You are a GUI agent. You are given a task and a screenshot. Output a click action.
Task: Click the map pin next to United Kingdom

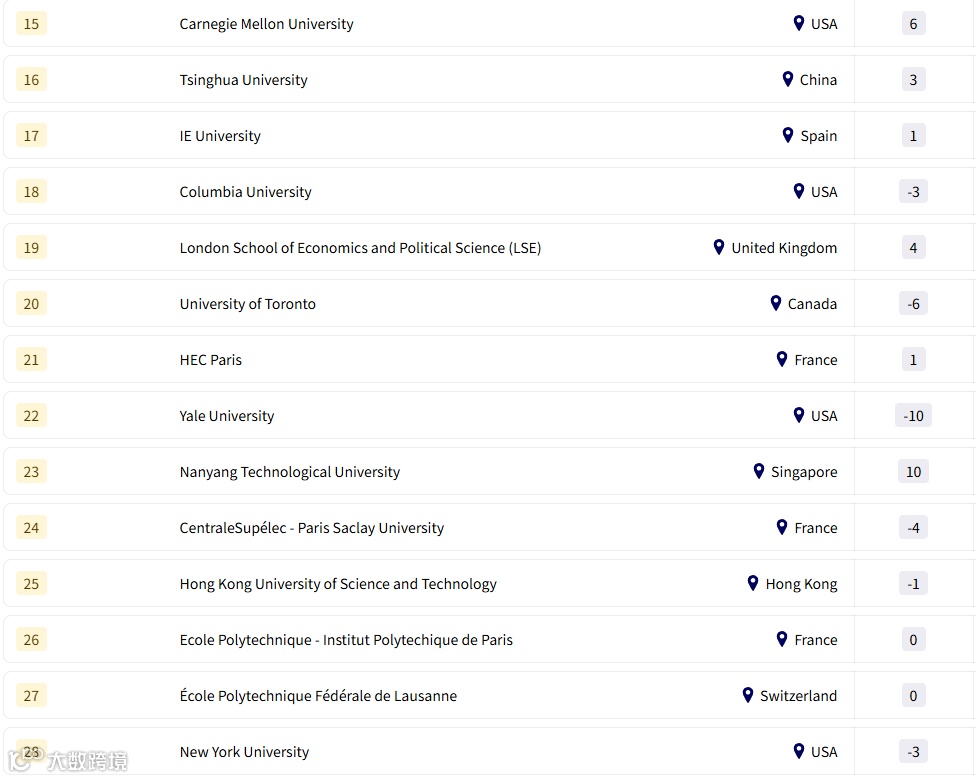[718, 247]
